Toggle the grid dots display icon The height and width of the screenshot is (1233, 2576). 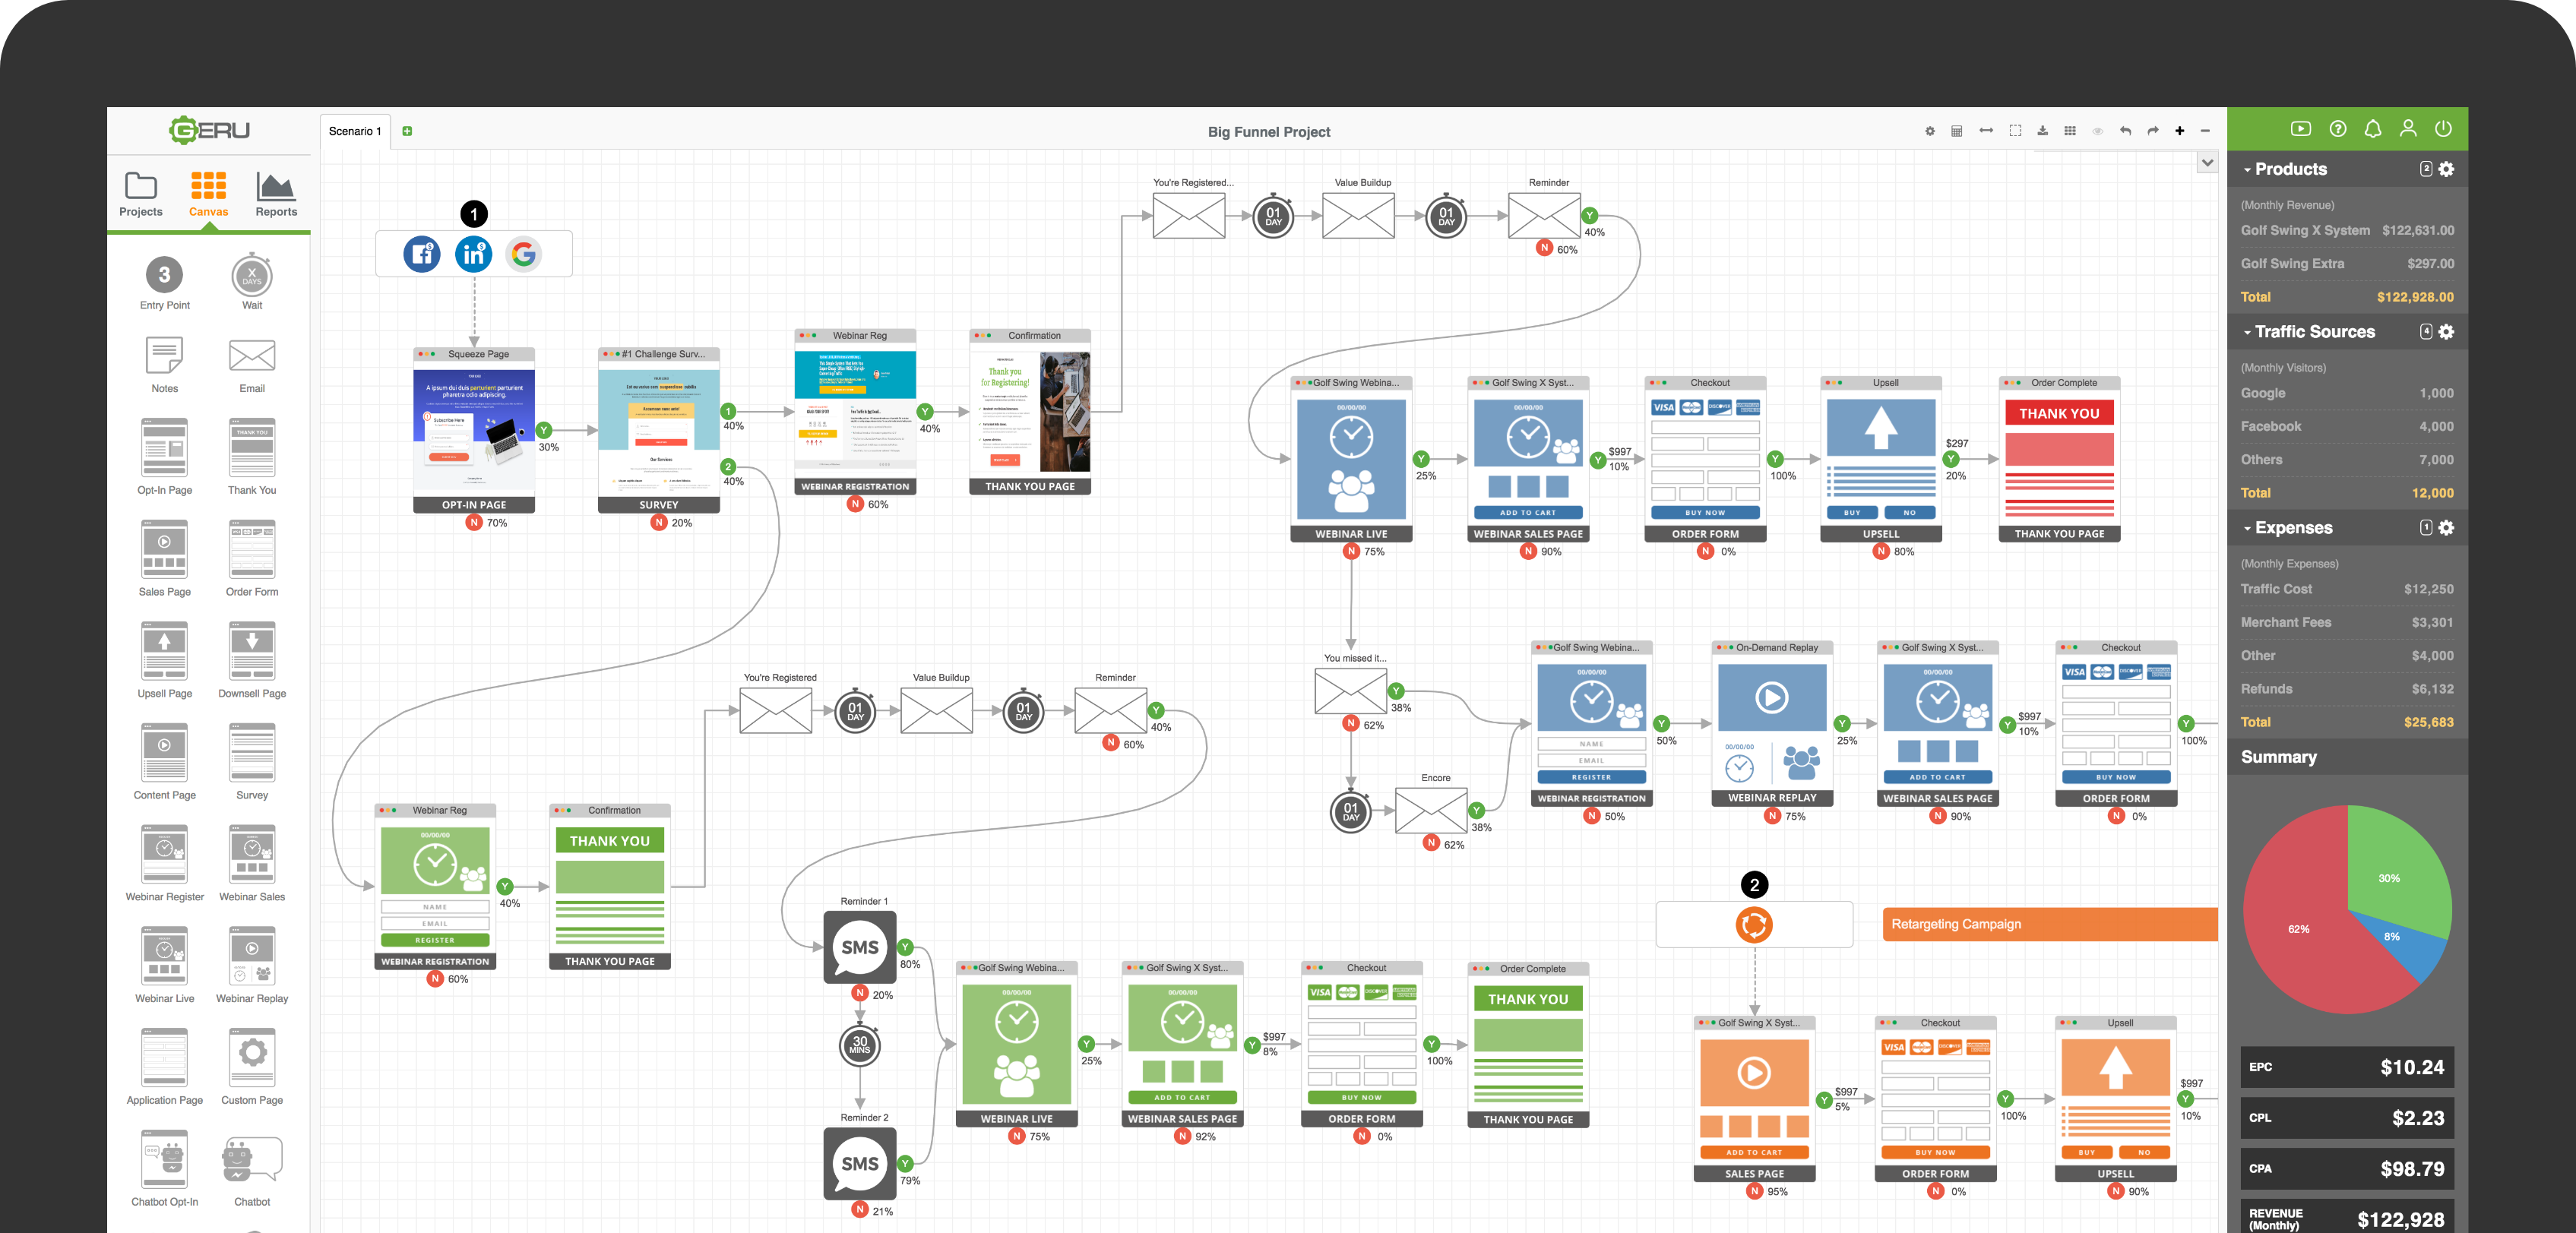[x=2070, y=131]
